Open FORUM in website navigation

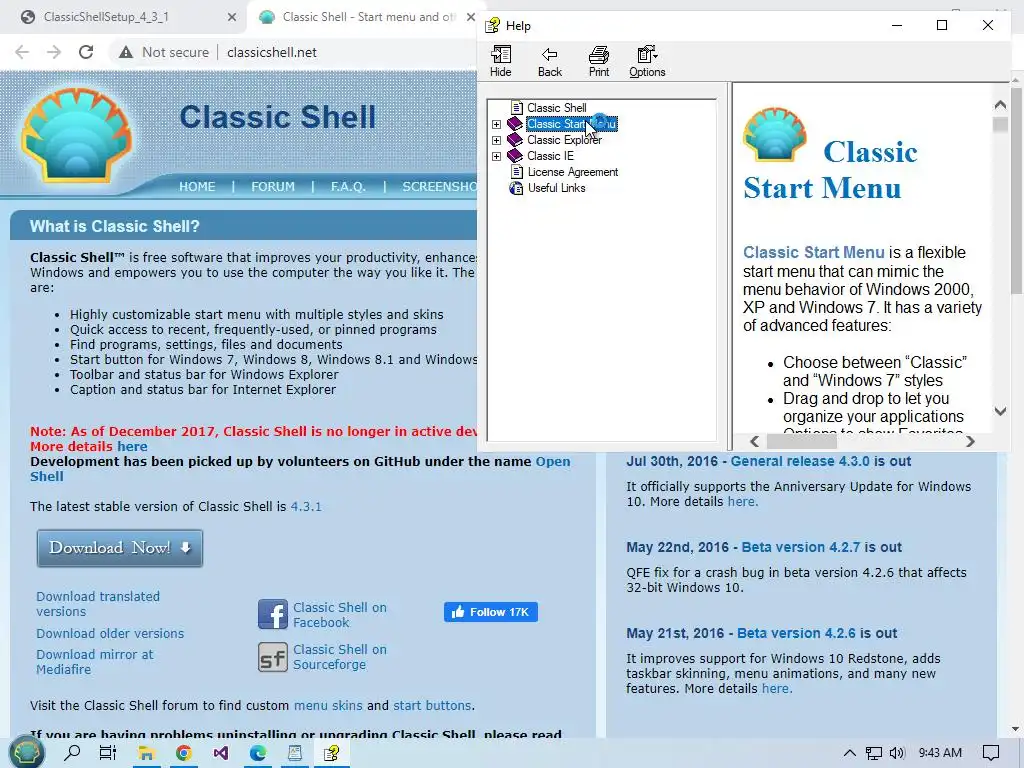(273, 187)
